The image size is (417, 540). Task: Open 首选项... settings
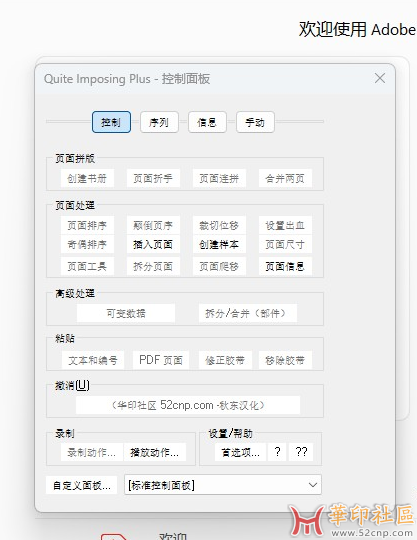[x=241, y=452]
